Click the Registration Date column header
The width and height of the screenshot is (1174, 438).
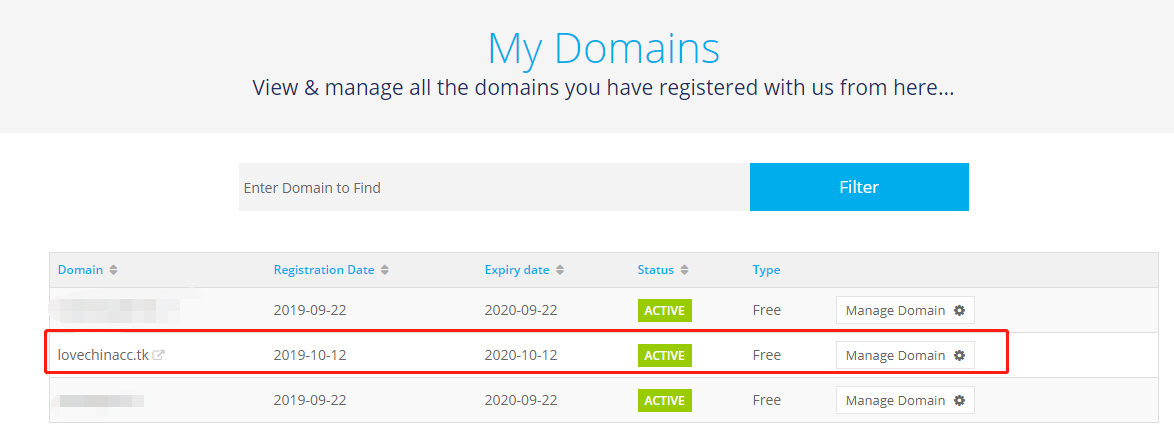(x=323, y=270)
